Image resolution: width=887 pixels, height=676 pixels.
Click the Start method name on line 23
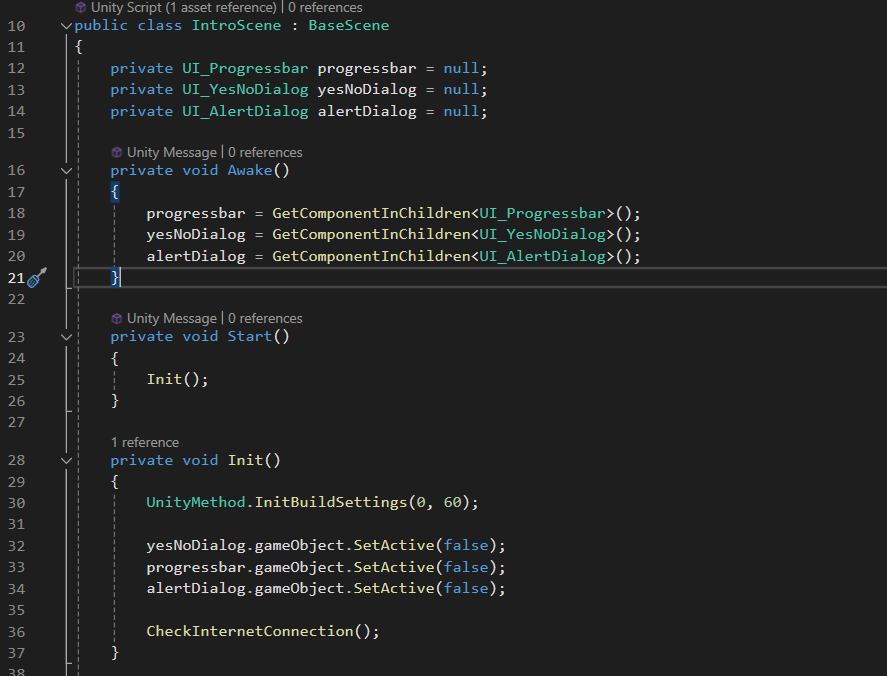tap(250, 337)
